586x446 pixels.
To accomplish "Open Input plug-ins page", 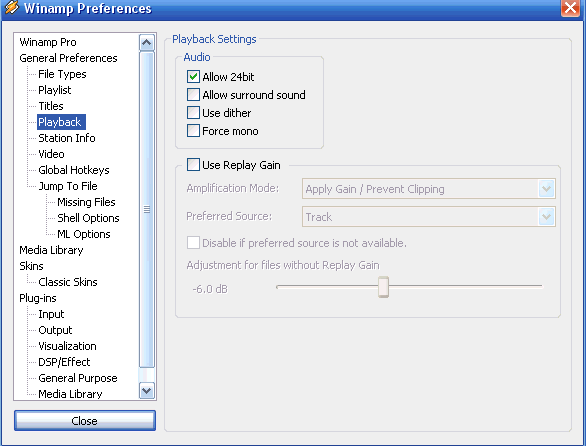I will 51,314.
